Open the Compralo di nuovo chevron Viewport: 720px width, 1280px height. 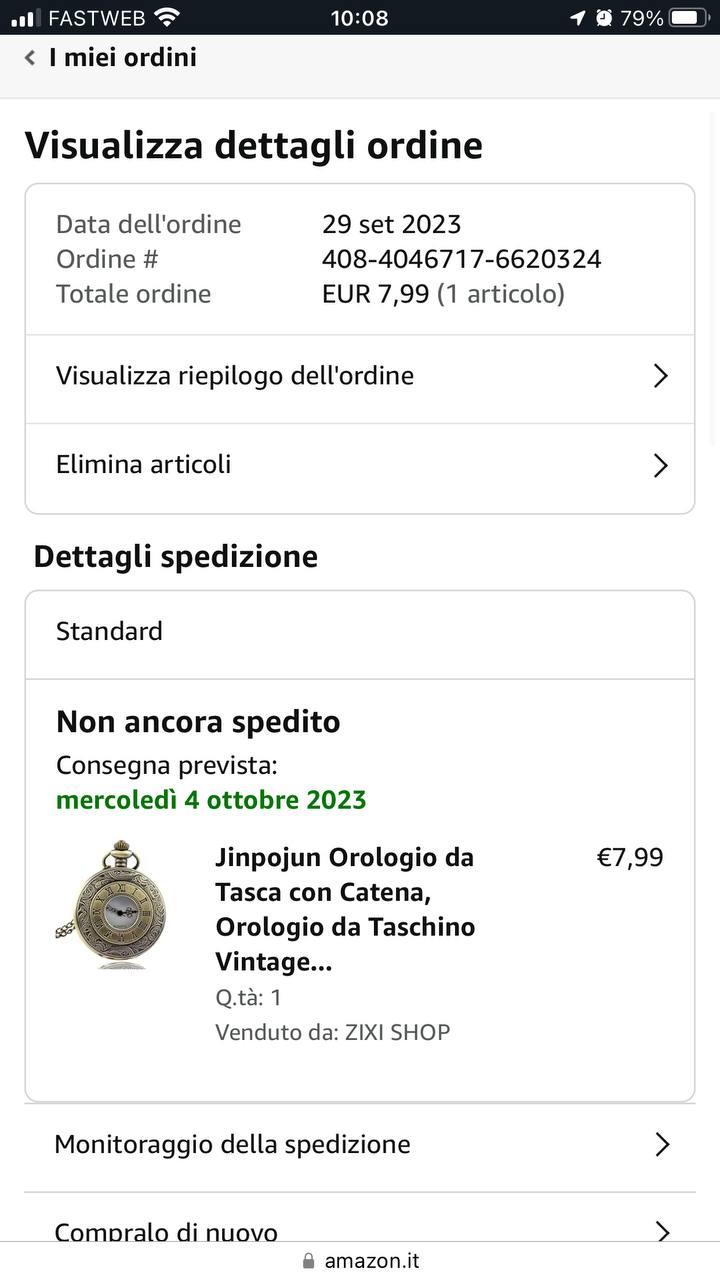661,1232
